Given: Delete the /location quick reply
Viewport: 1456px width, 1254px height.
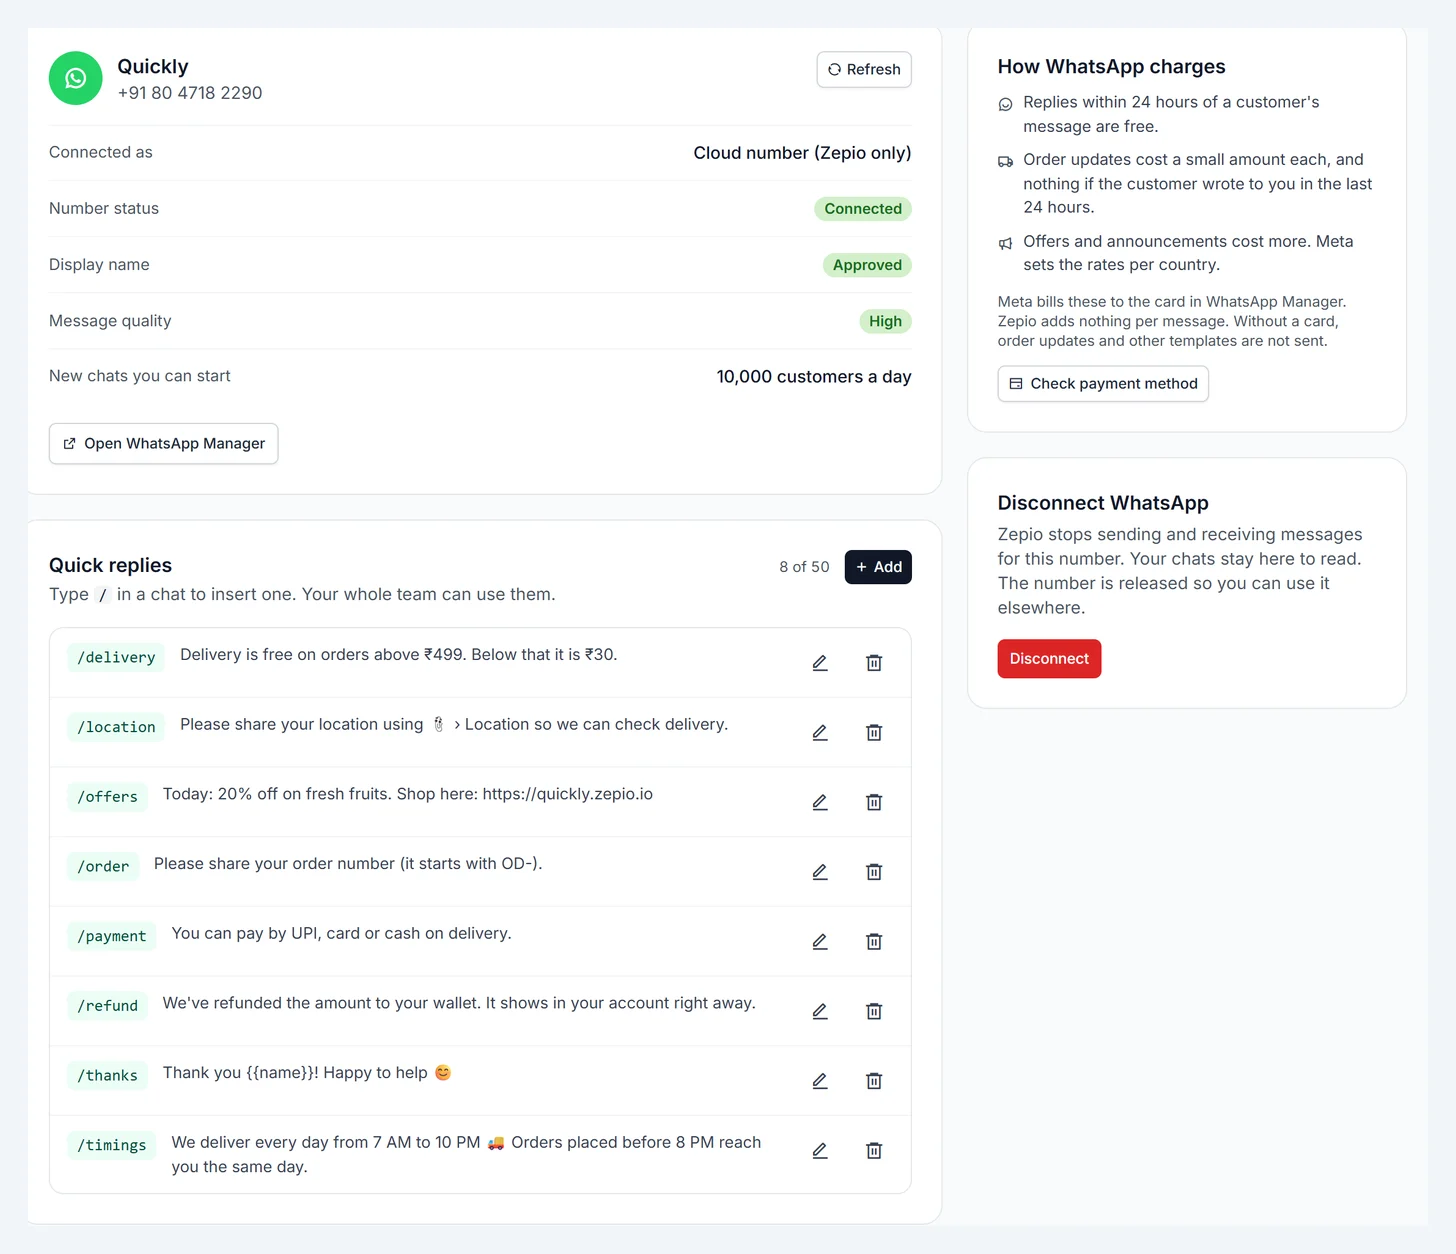Looking at the screenshot, I should click(x=874, y=733).
